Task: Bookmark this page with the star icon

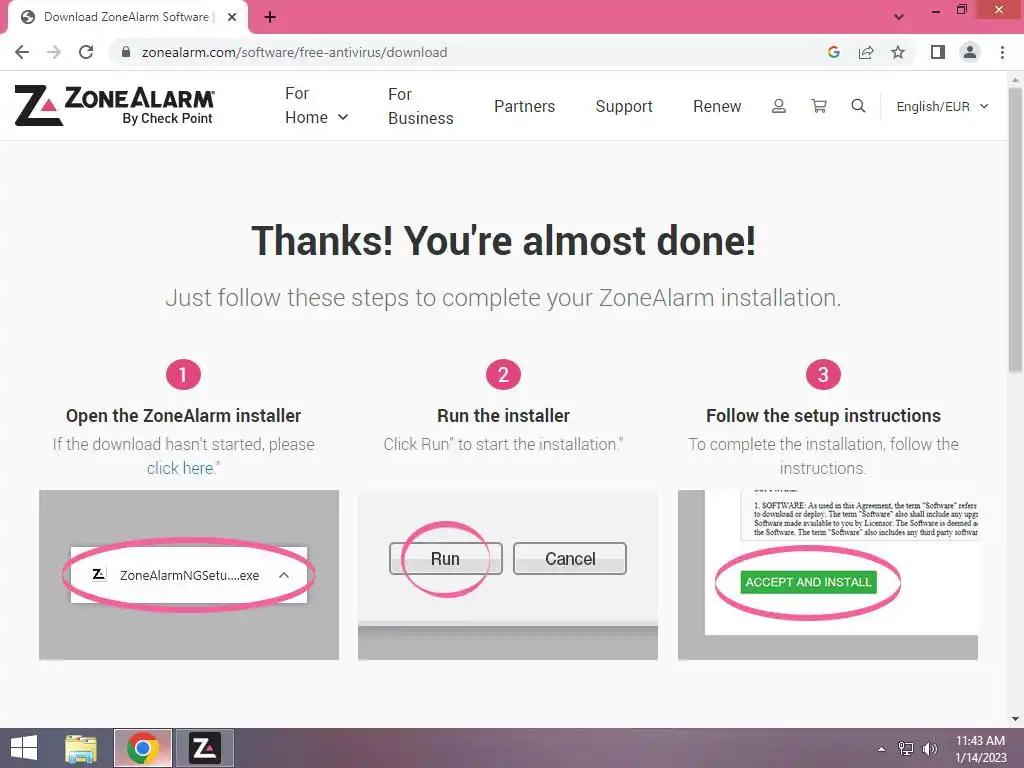Action: tap(898, 52)
